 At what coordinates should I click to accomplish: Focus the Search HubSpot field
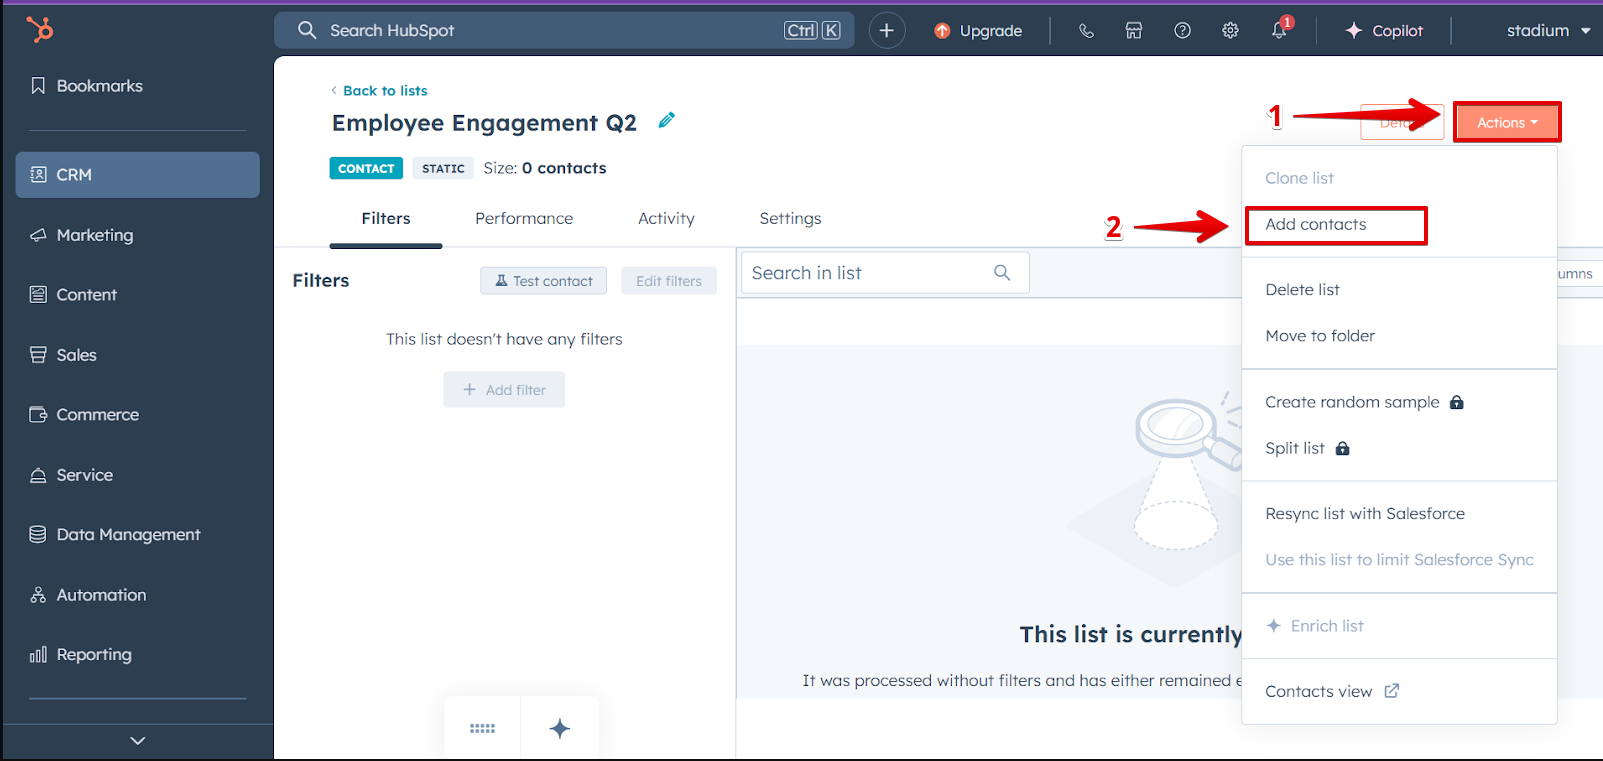point(564,30)
